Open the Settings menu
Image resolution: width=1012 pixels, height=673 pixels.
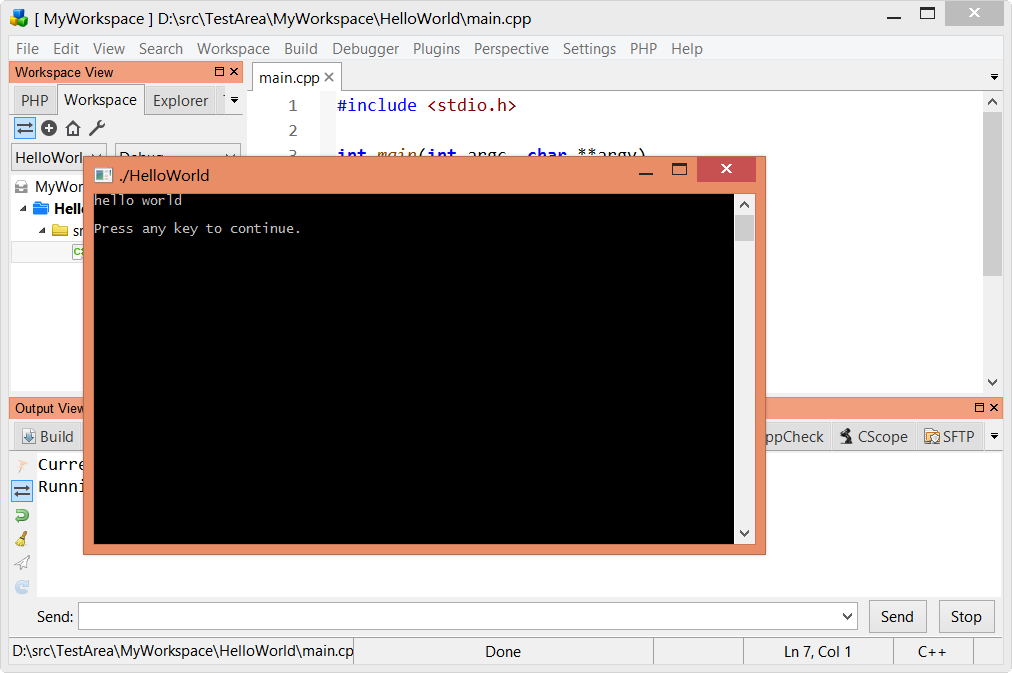pos(589,48)
